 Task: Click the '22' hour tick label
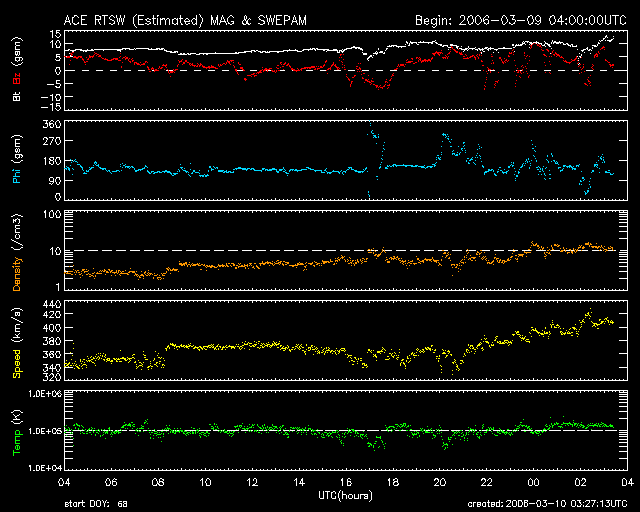[x=487, y=482]
